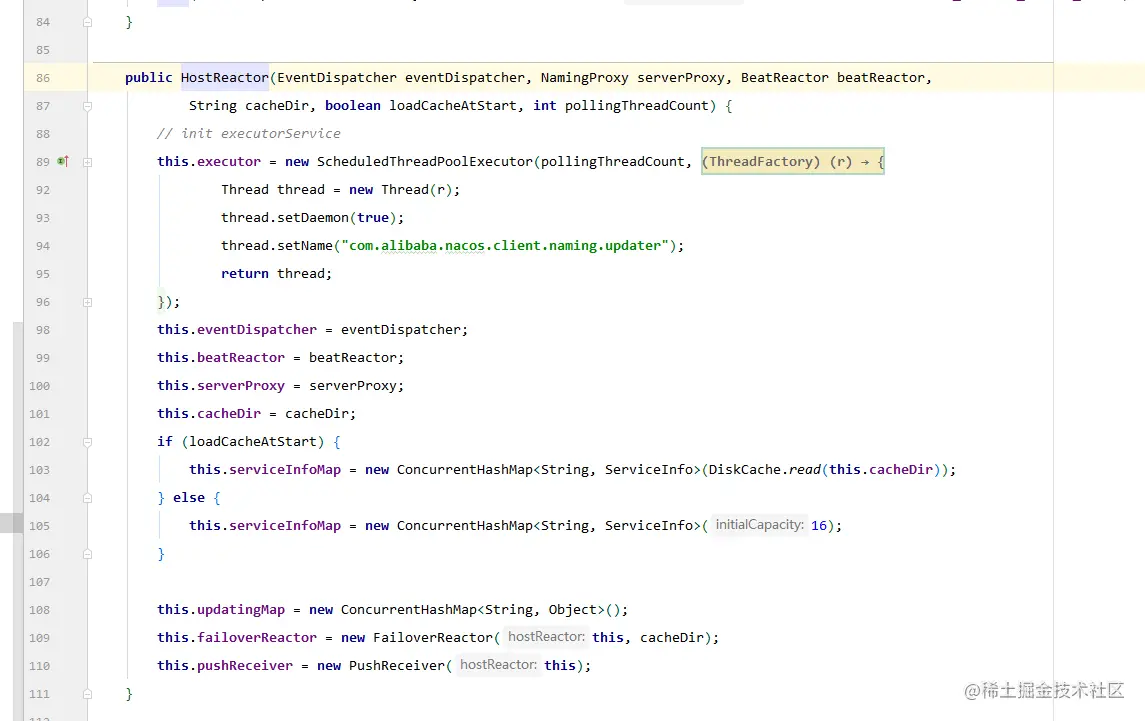Click the 'loadCacheAtStart' parameter on line 87
The image size is (1145, 721).
click(453, 105)
